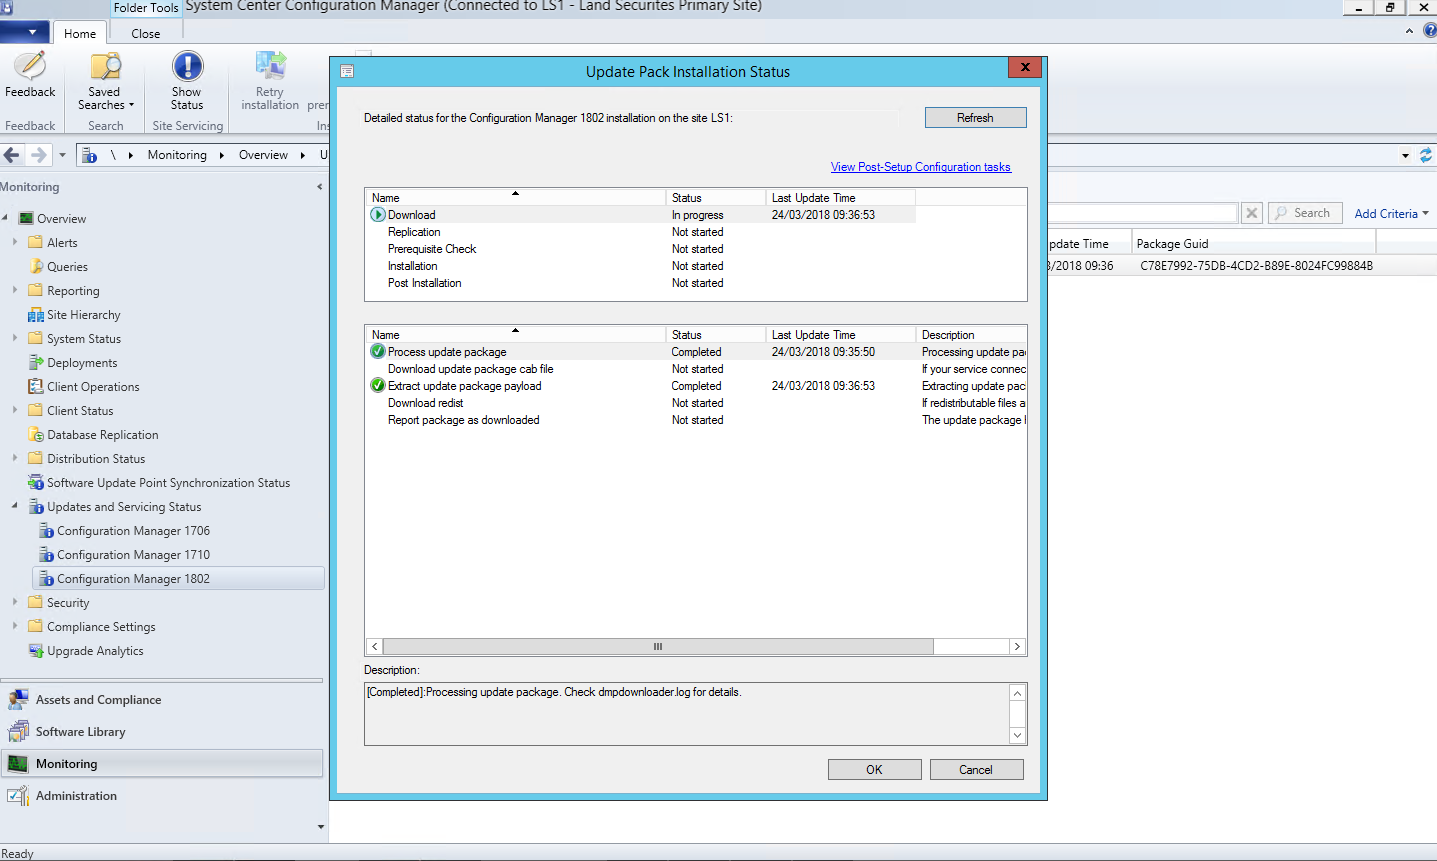Click the Deployments node icon
1437x861 pixels.
(36, 362)
